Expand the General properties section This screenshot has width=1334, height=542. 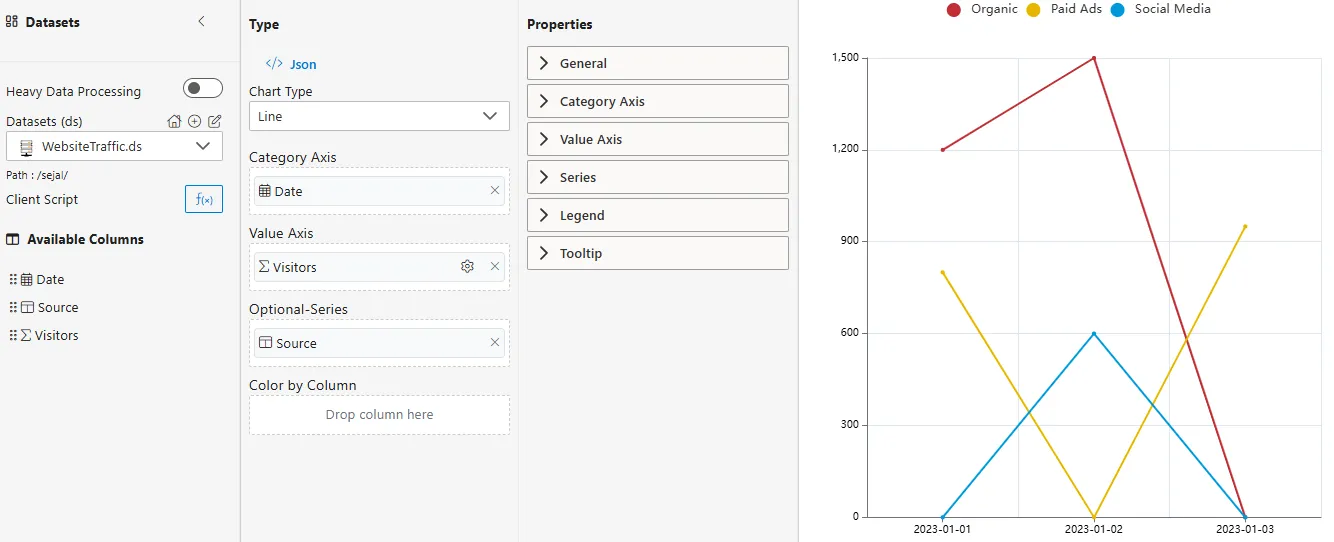tap(657, 63)
